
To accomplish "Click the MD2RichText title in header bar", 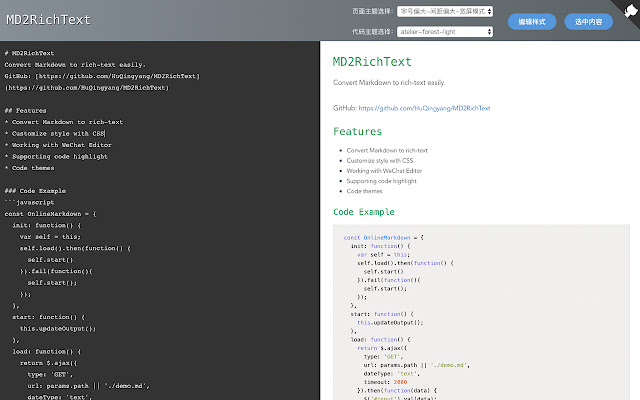I will pos(47,19).
